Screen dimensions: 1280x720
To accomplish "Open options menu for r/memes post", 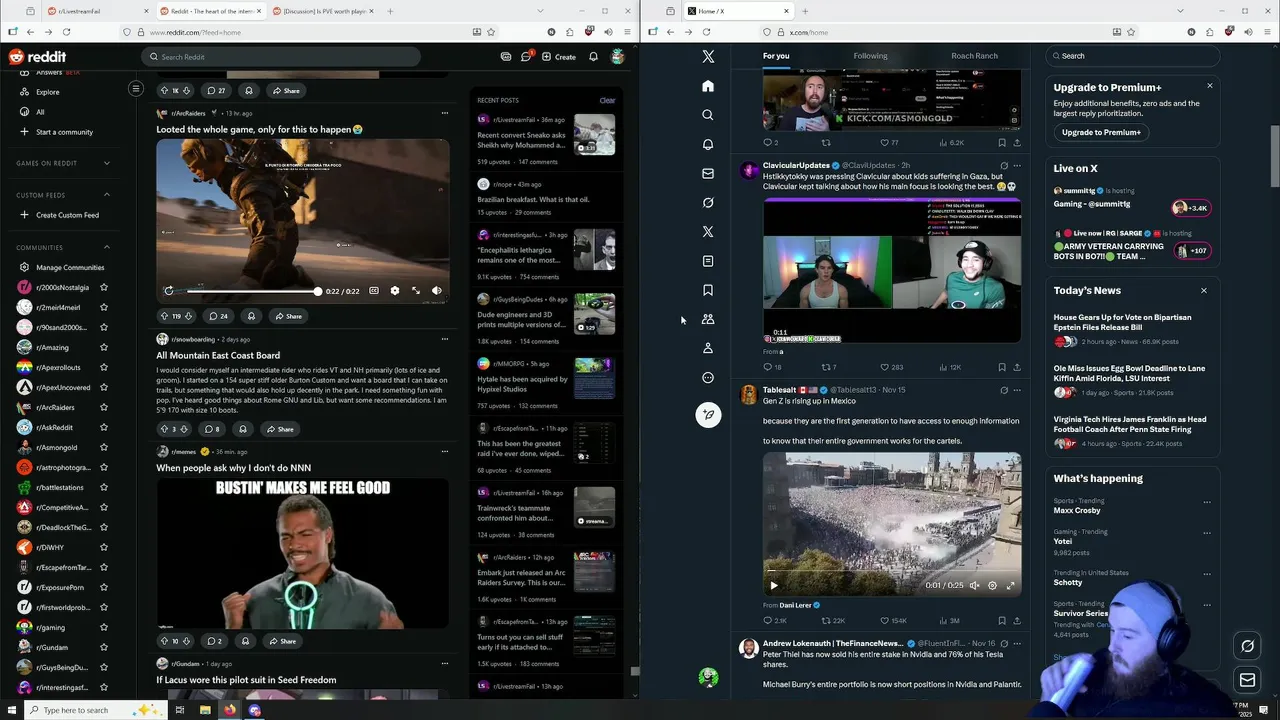I will pyautogui.click(x=445, y=451).
